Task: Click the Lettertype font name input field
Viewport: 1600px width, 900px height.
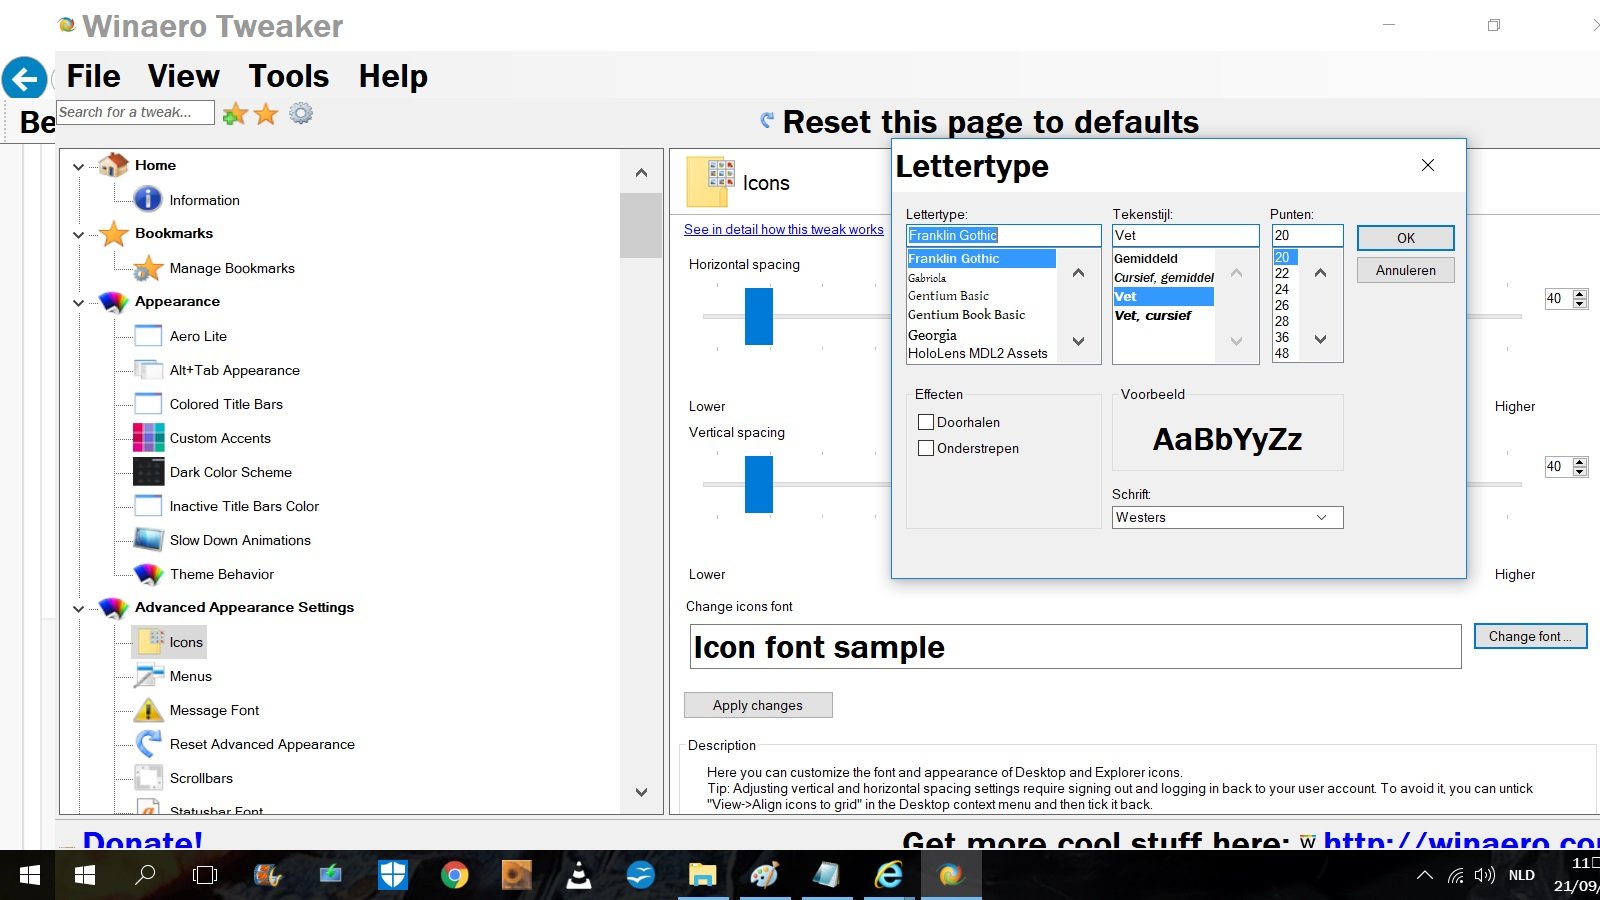Action: click(x=1003, y=235)
